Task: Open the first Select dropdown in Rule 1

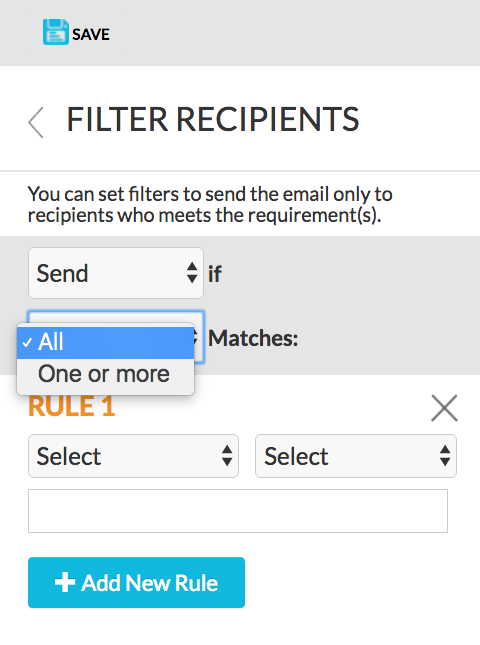Action: pos(133,456)
